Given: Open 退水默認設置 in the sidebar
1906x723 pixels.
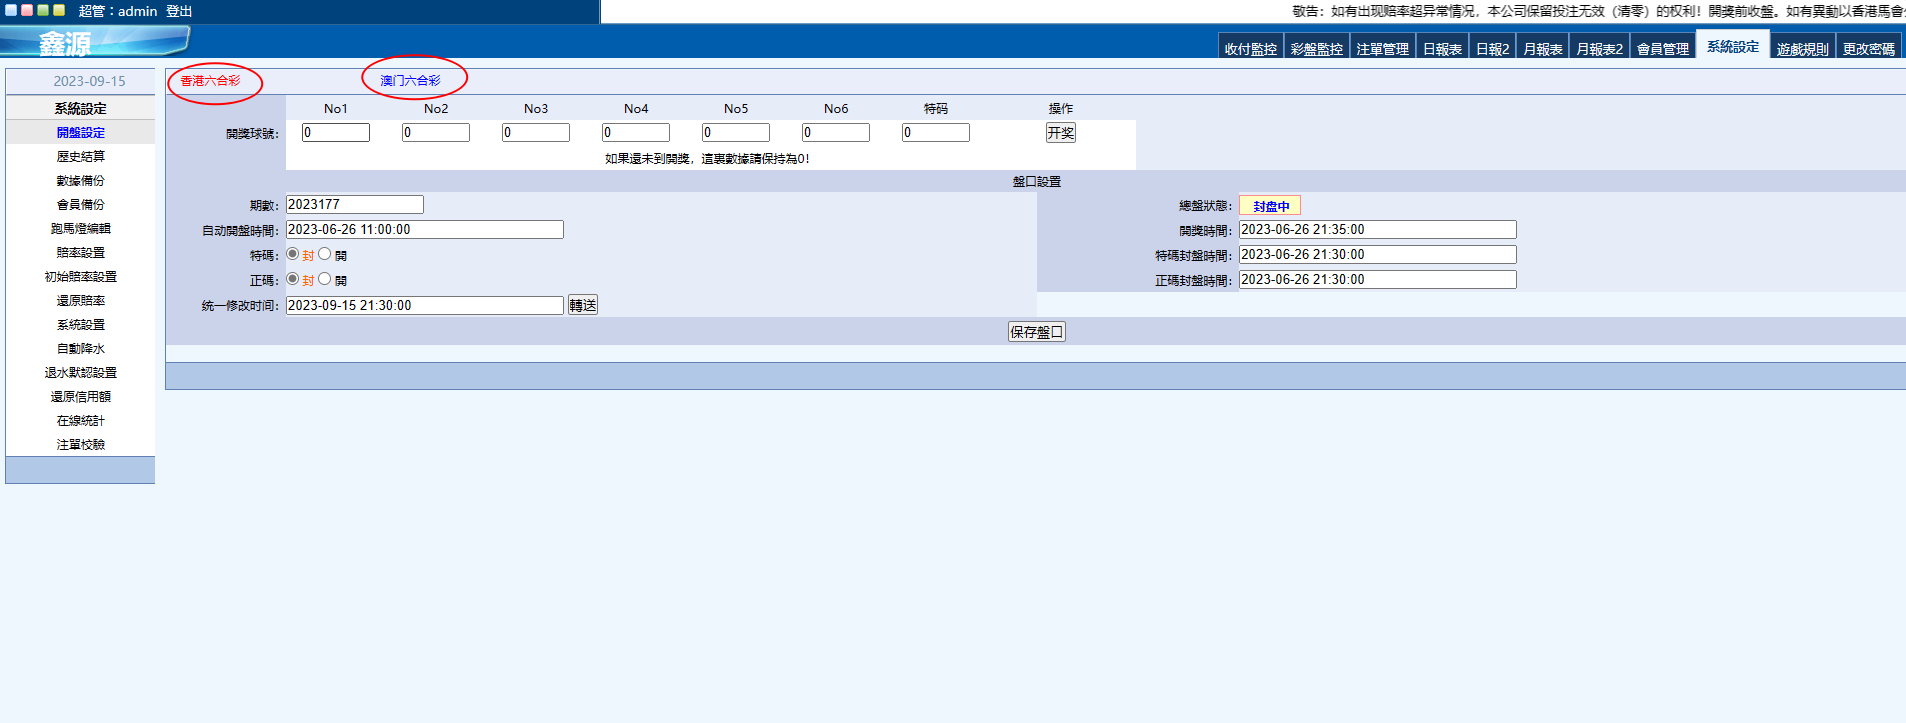Looking at the screenshot, I should 80,372.
